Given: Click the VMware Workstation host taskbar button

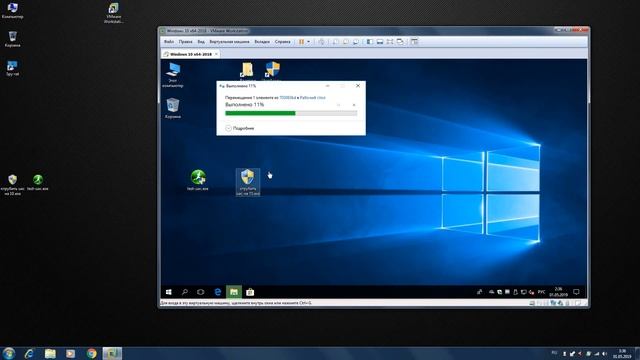Looking at the screenshot, I should click(x=112, y=353).
